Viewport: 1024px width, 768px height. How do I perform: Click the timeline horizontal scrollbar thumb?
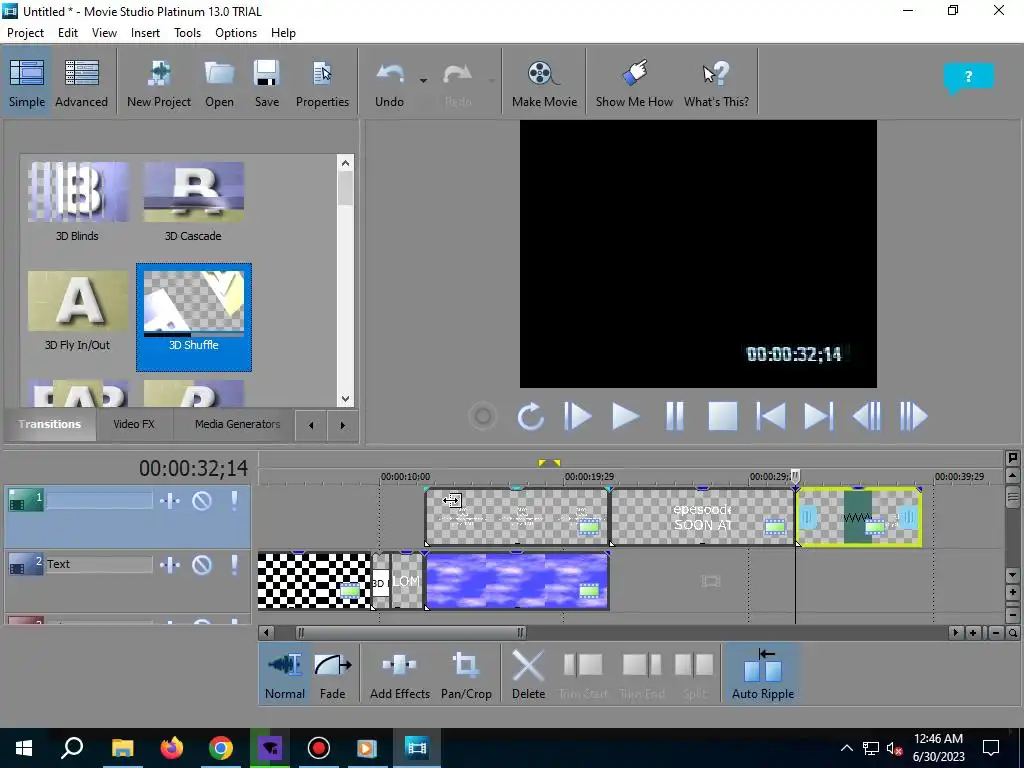pyautogui.click(x=410, y=632)
